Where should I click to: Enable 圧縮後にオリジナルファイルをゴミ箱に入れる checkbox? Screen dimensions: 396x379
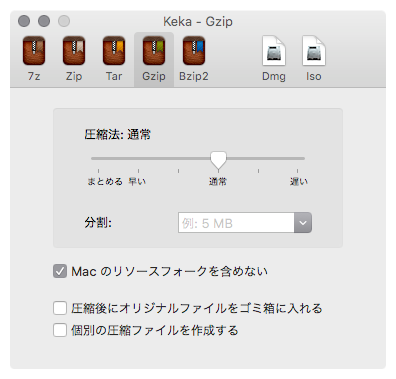click(60, 308)
